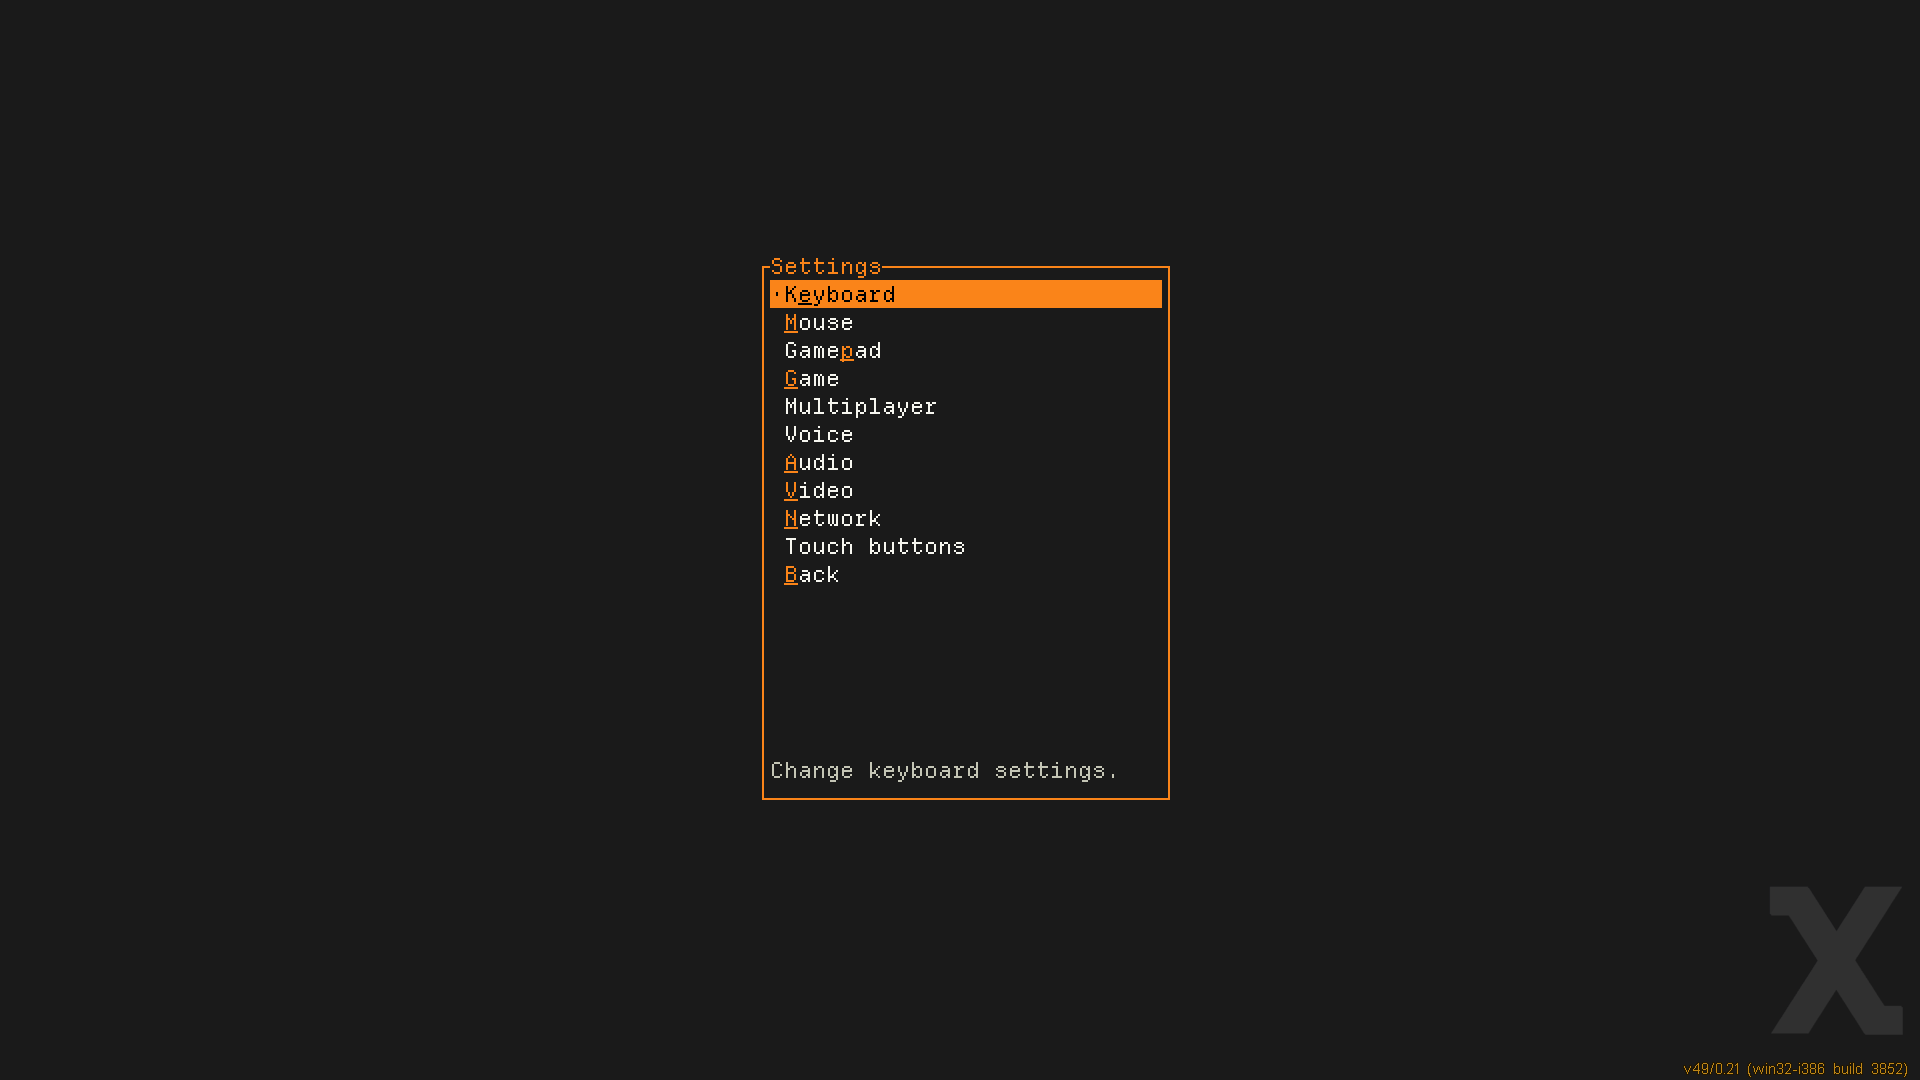Select Voice in the settings list
This screenshot has height=1080, width=1920.
[x=819, y=435]
